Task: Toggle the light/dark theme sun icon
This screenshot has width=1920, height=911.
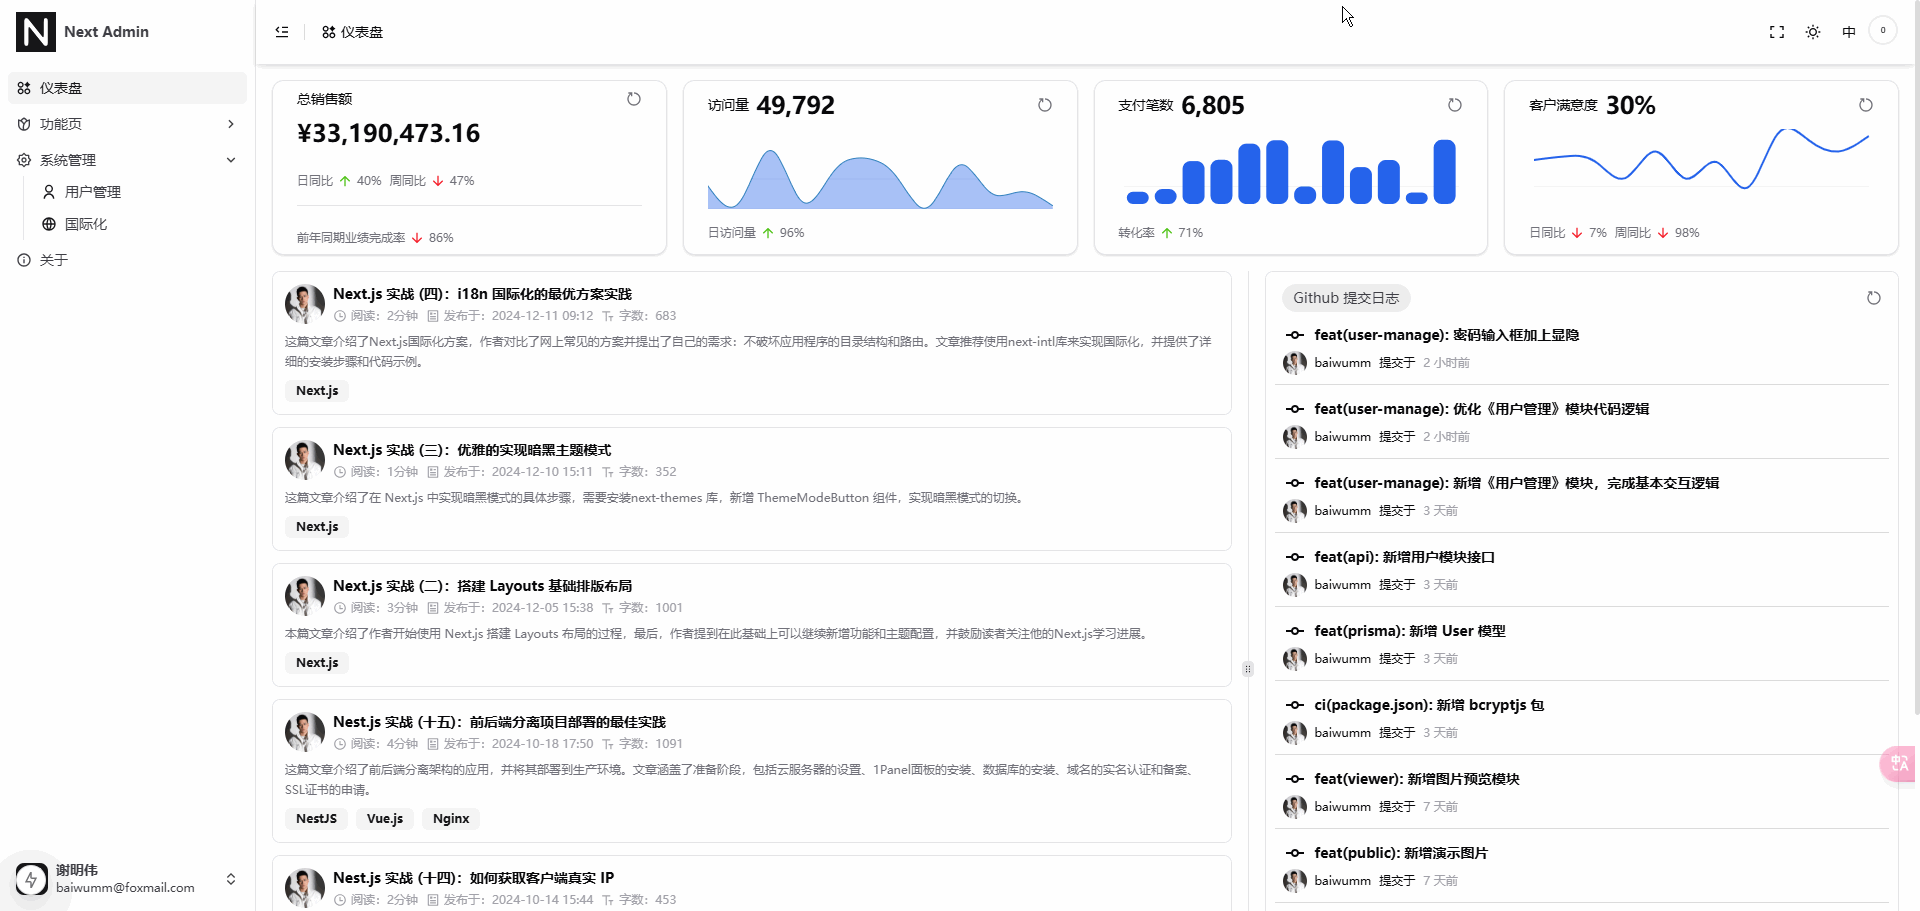Action: coord(1813,32)
